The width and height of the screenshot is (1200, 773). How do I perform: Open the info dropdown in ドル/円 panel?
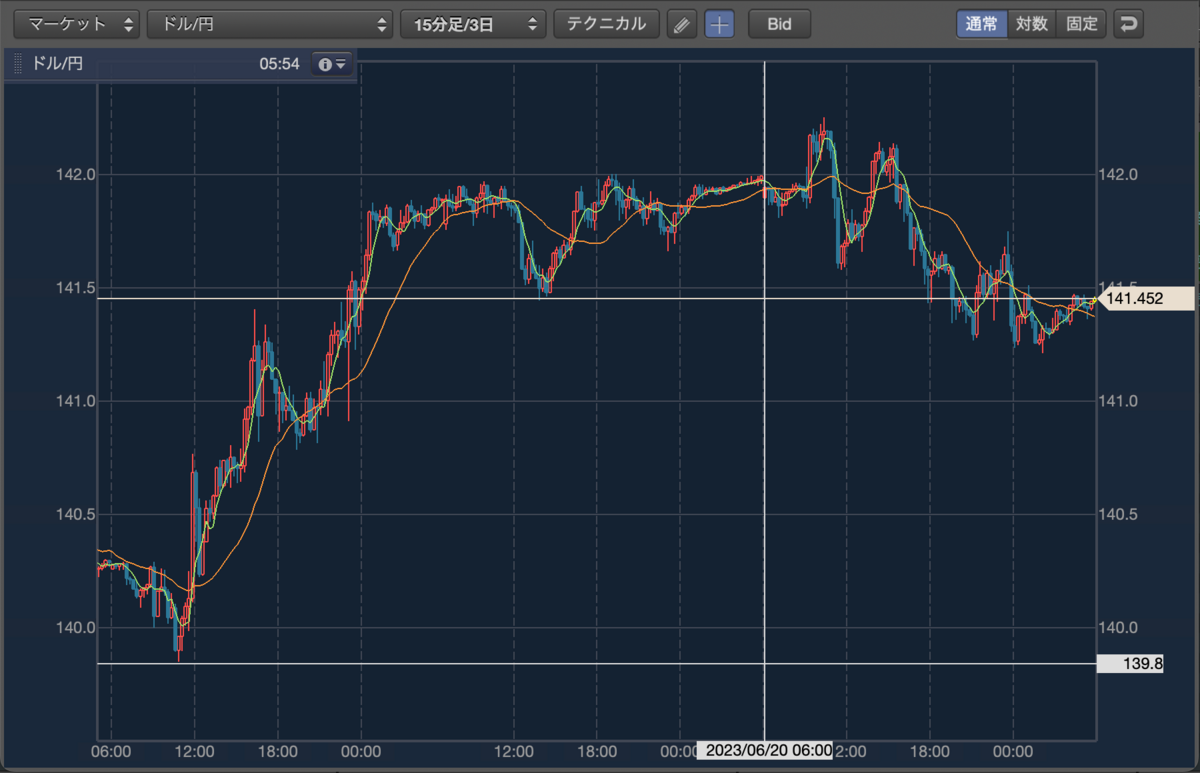332,64
